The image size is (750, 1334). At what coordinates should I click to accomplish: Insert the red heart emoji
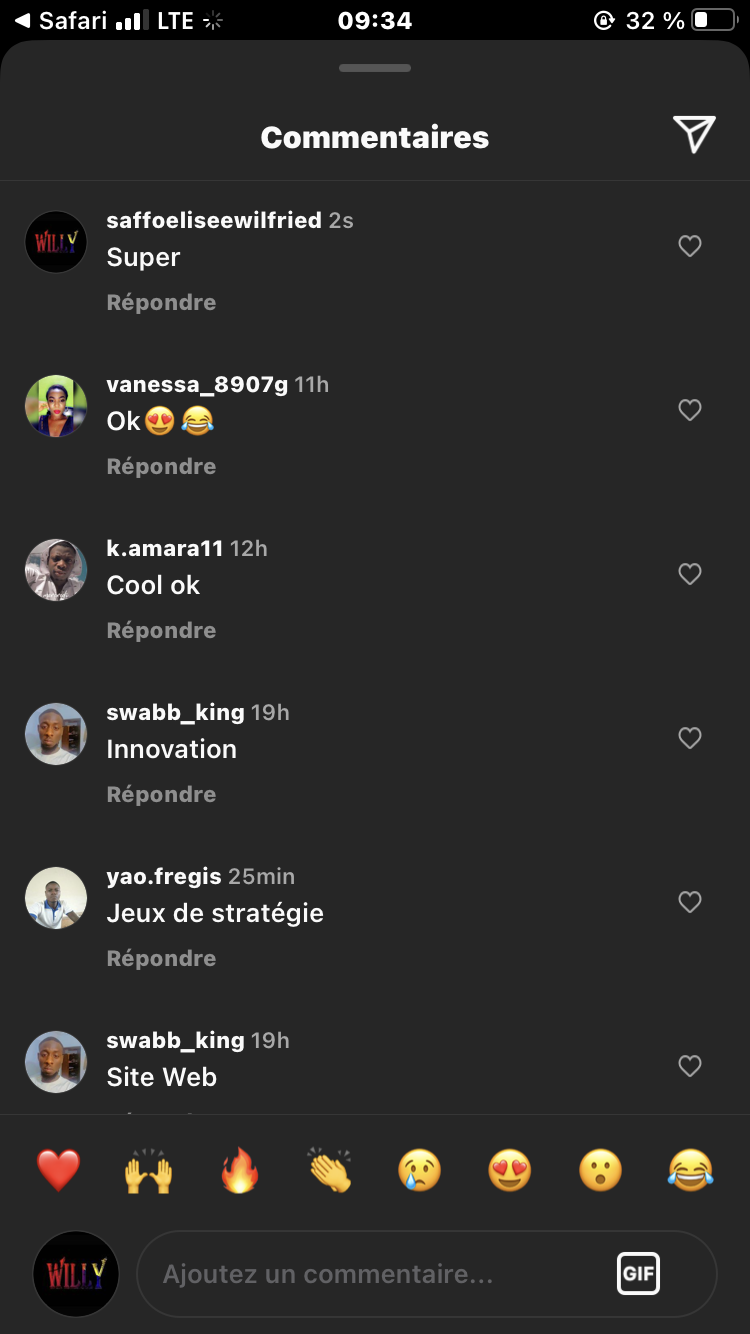click(x=58, y=1170)
